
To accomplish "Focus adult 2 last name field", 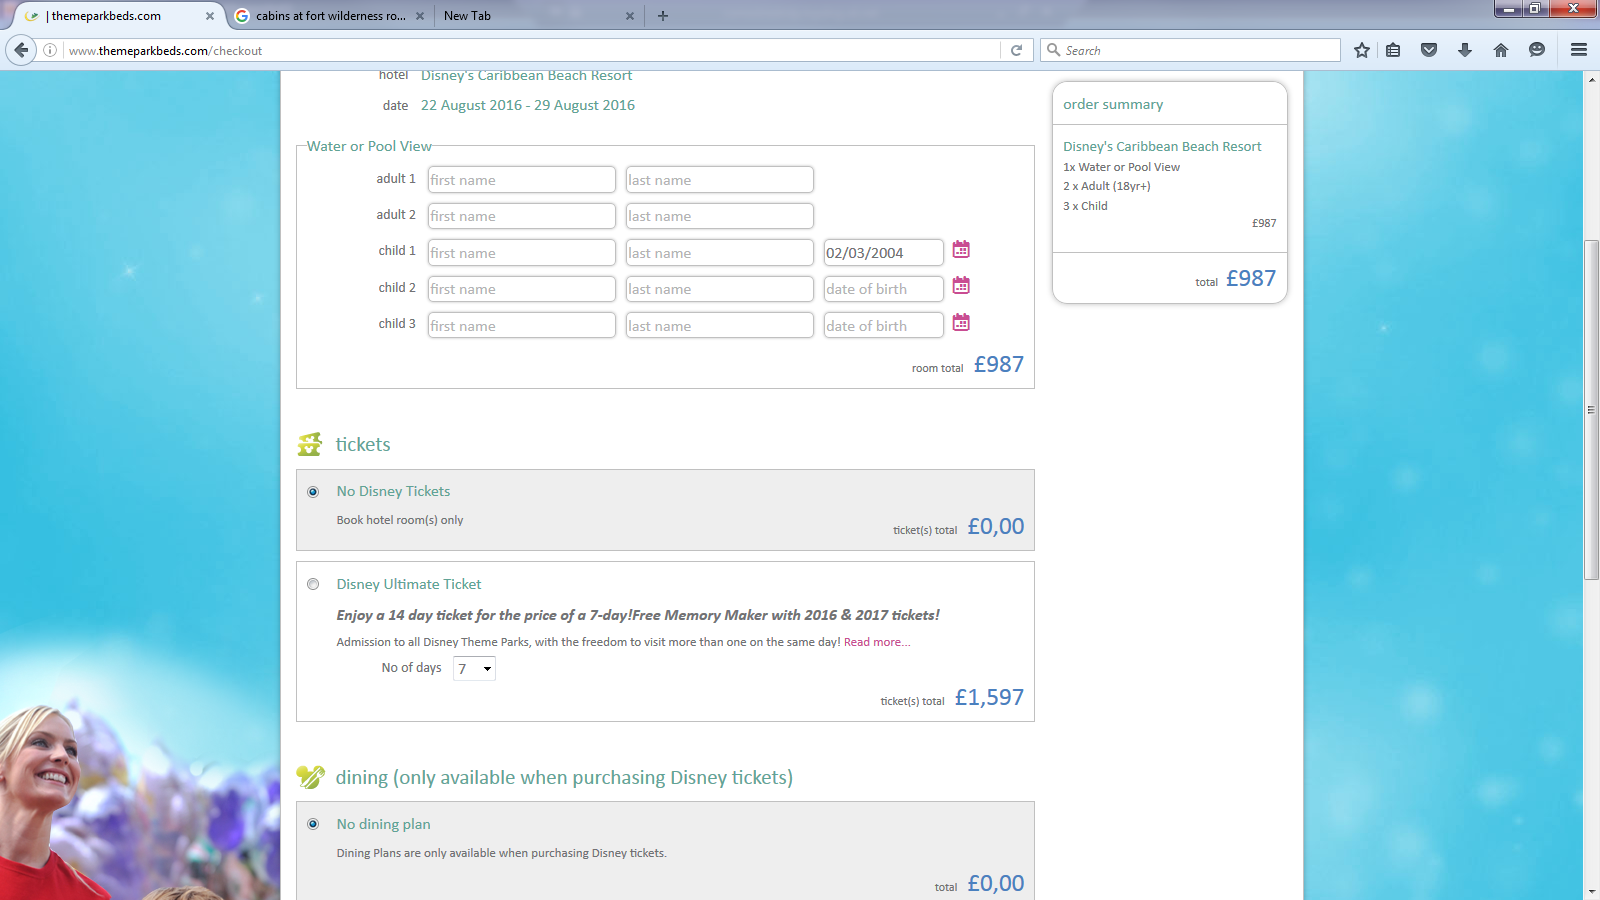I will [x=719, y=216].
